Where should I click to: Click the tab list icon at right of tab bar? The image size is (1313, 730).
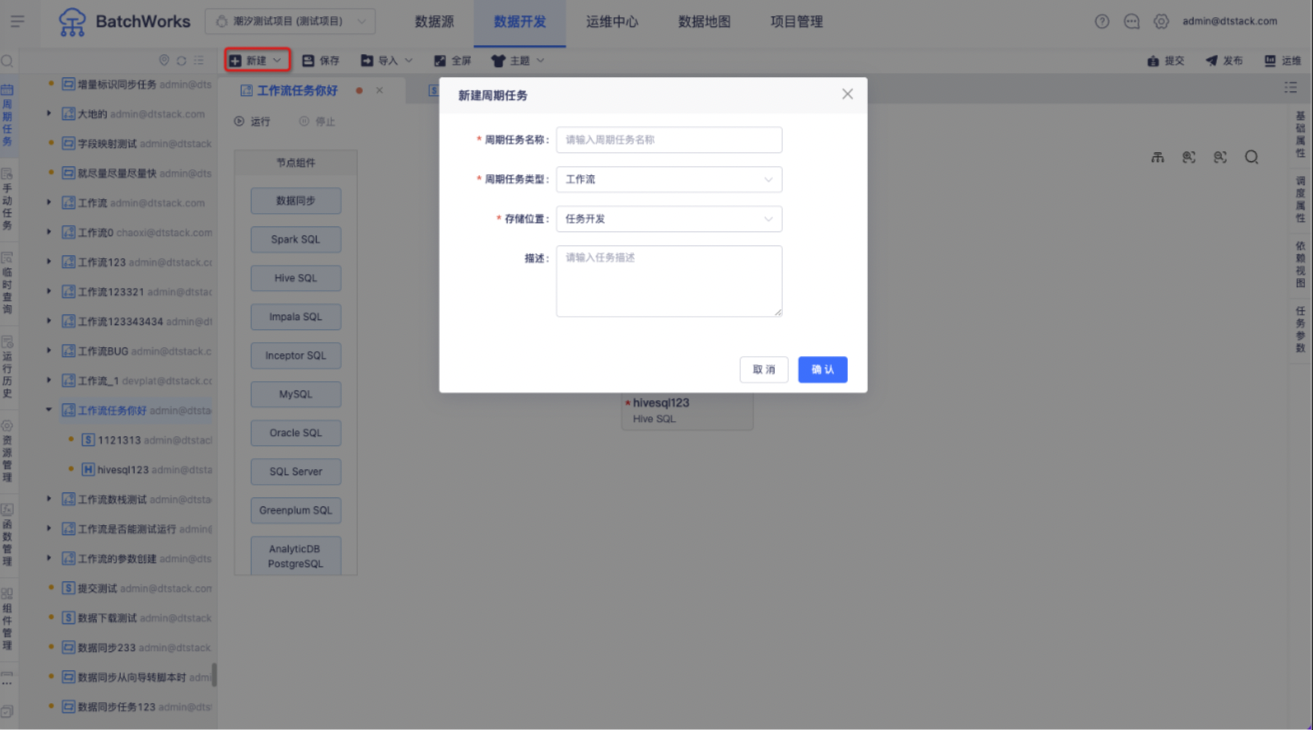pyautogui.click(x=1291, y=88)
